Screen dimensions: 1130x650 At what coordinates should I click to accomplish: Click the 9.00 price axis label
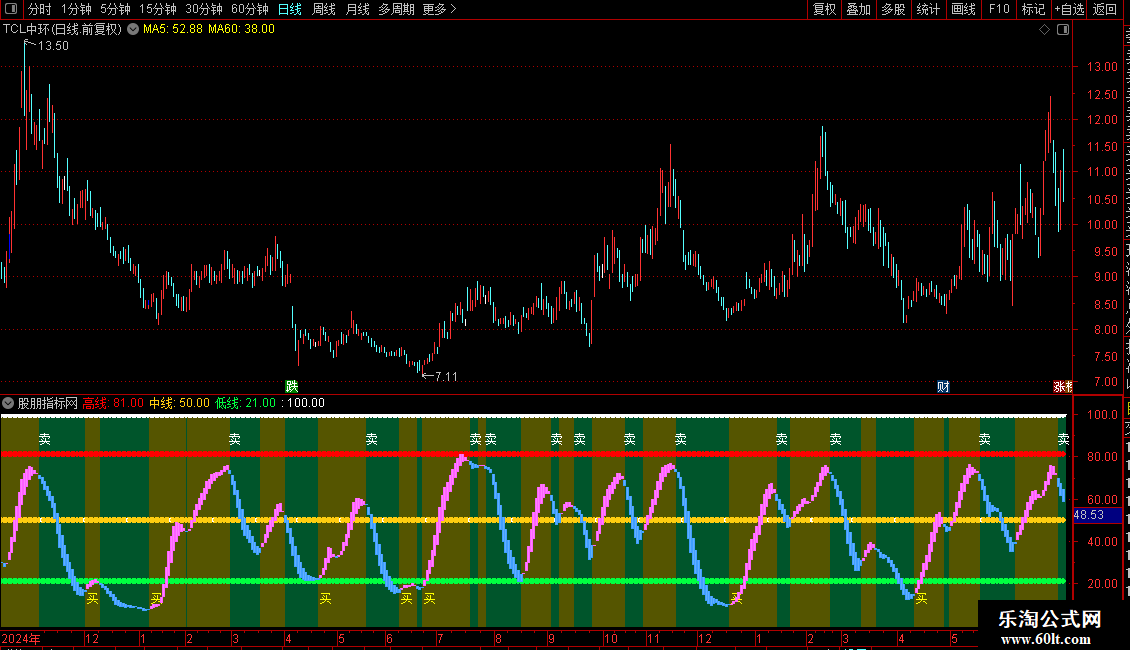click(x=1105, y=277)
